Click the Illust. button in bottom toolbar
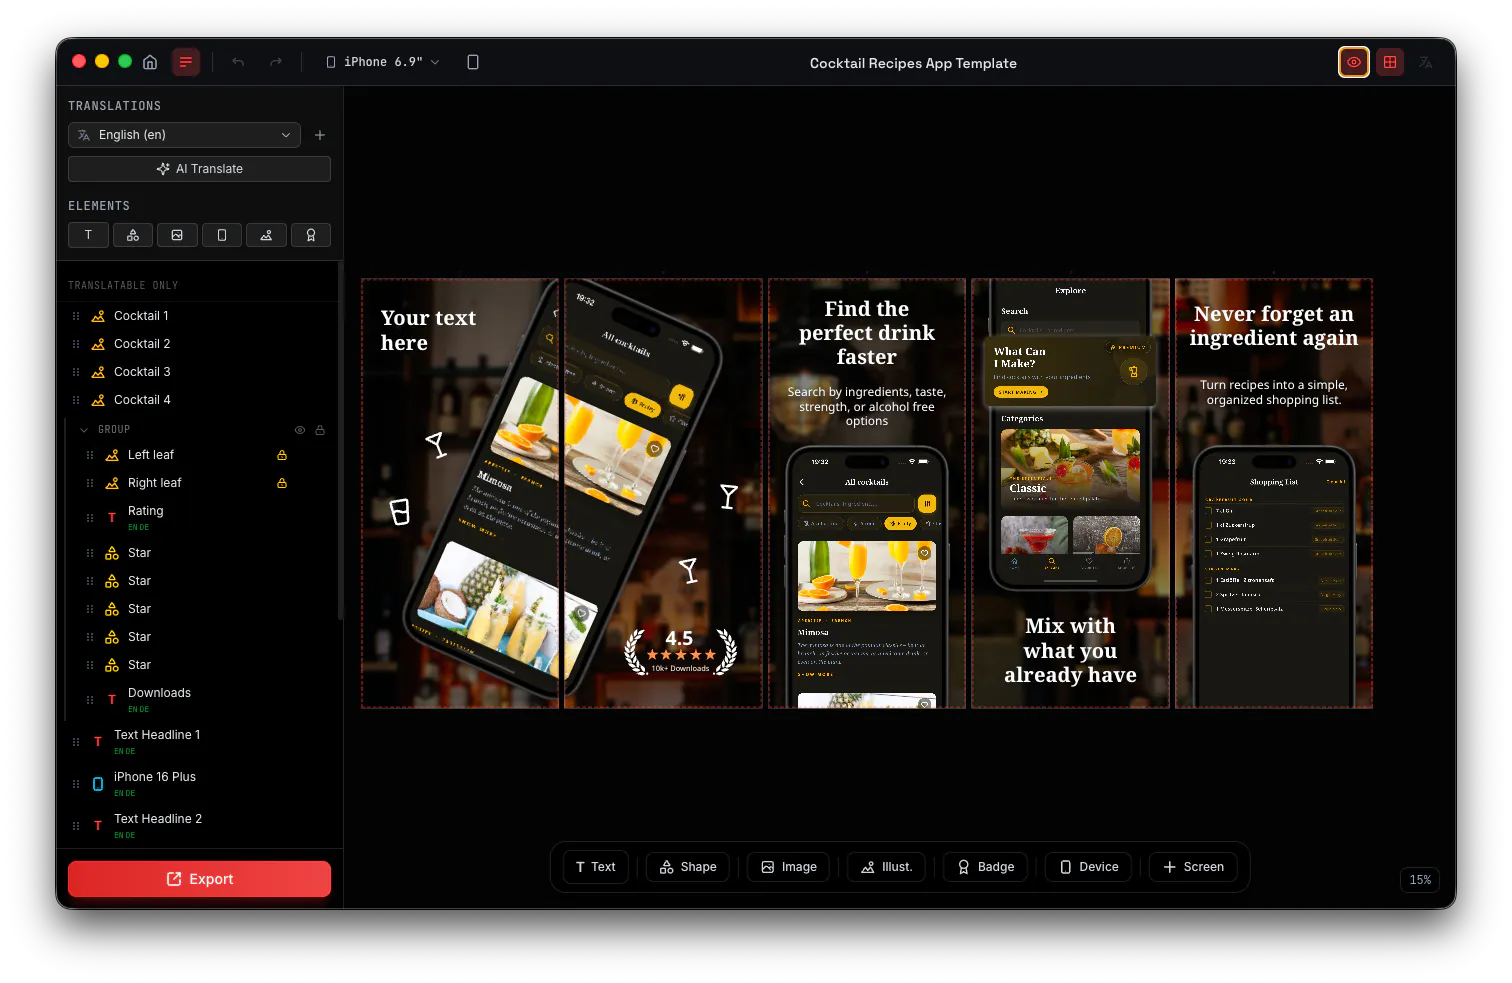 pyautogui.click(x=887, y=867)
